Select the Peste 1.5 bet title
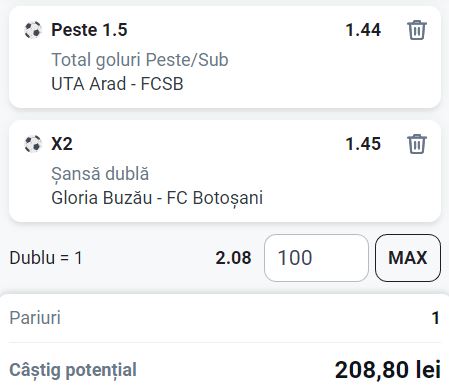This screenshot has height=385, width=449. pyautogui.click(x=89, y=30)
